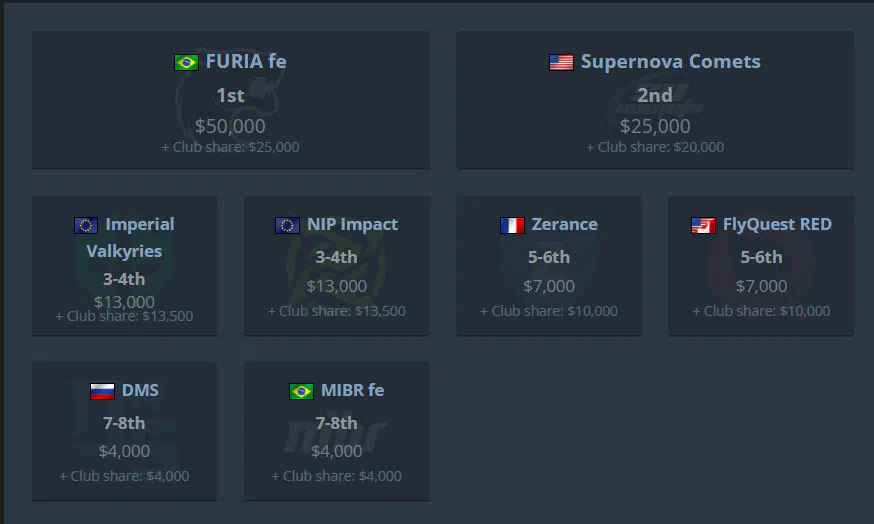Click the 7-8th placement in MIBR fe card
Viewport: 874px width, 524px height.
(x=337, y=423)
